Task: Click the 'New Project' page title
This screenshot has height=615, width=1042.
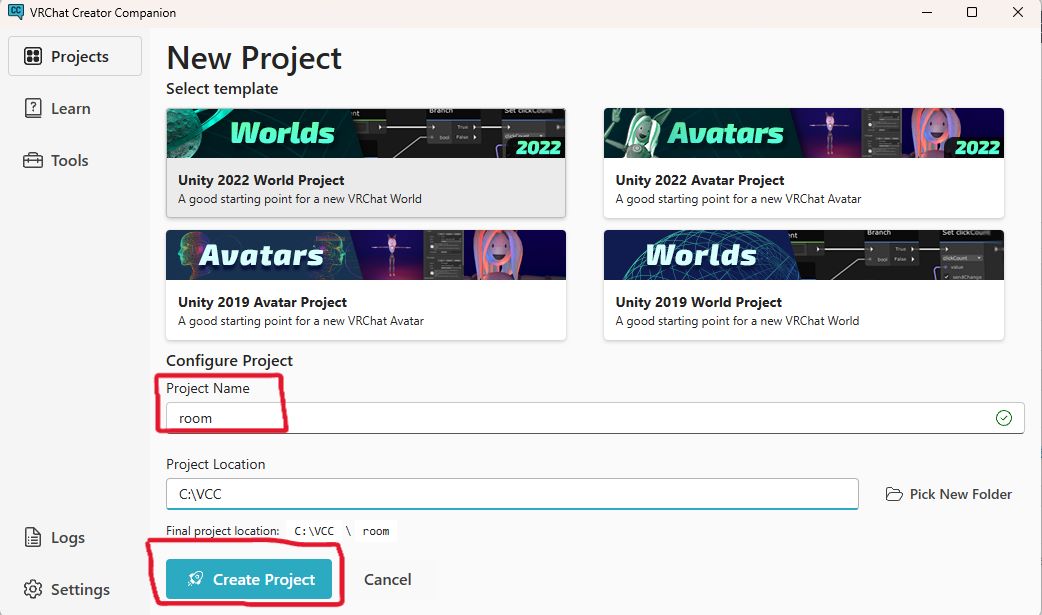Action: pyautogui.click(x=254, y=58)
